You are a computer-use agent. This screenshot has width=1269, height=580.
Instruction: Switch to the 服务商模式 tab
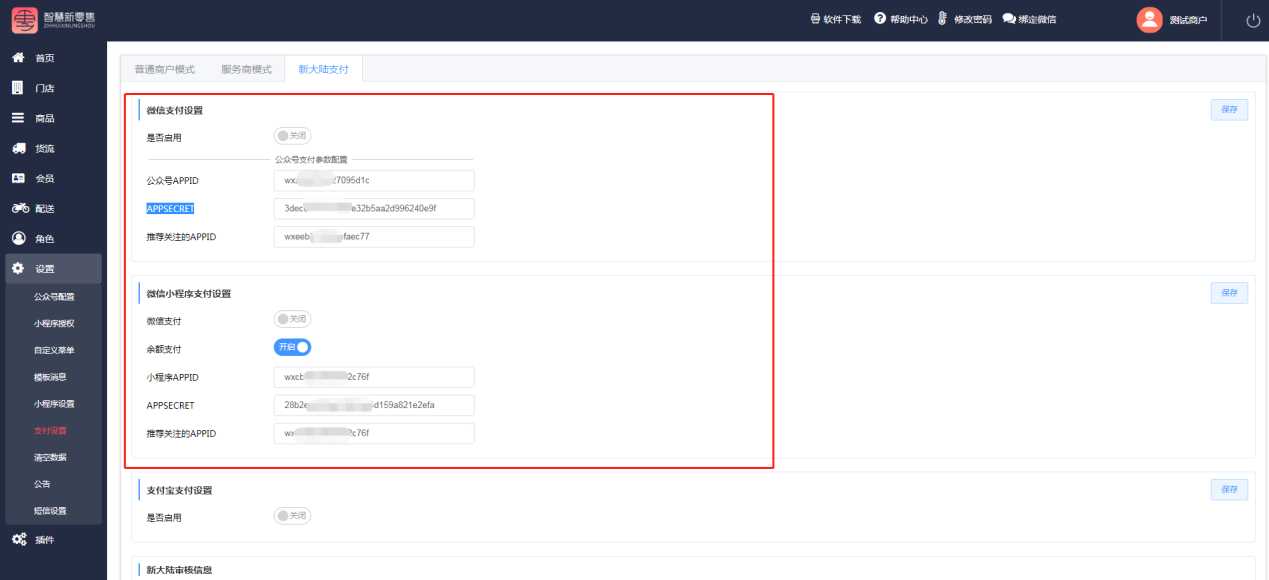point(246,69)
